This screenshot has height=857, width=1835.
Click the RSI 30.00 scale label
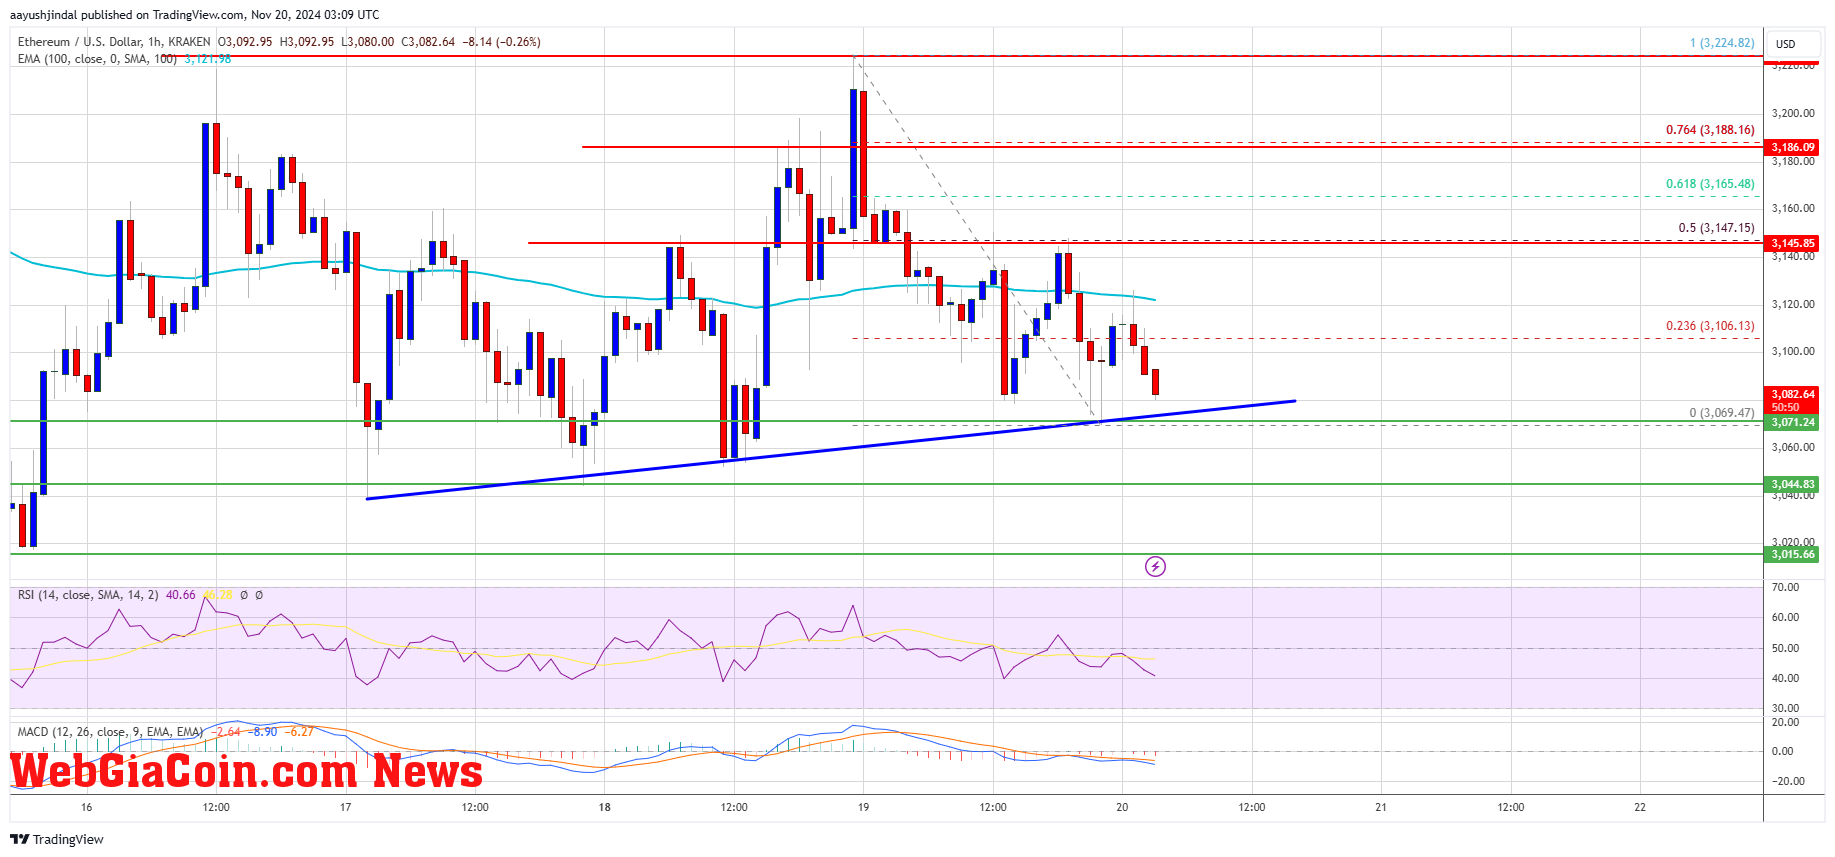[1785, 708]
